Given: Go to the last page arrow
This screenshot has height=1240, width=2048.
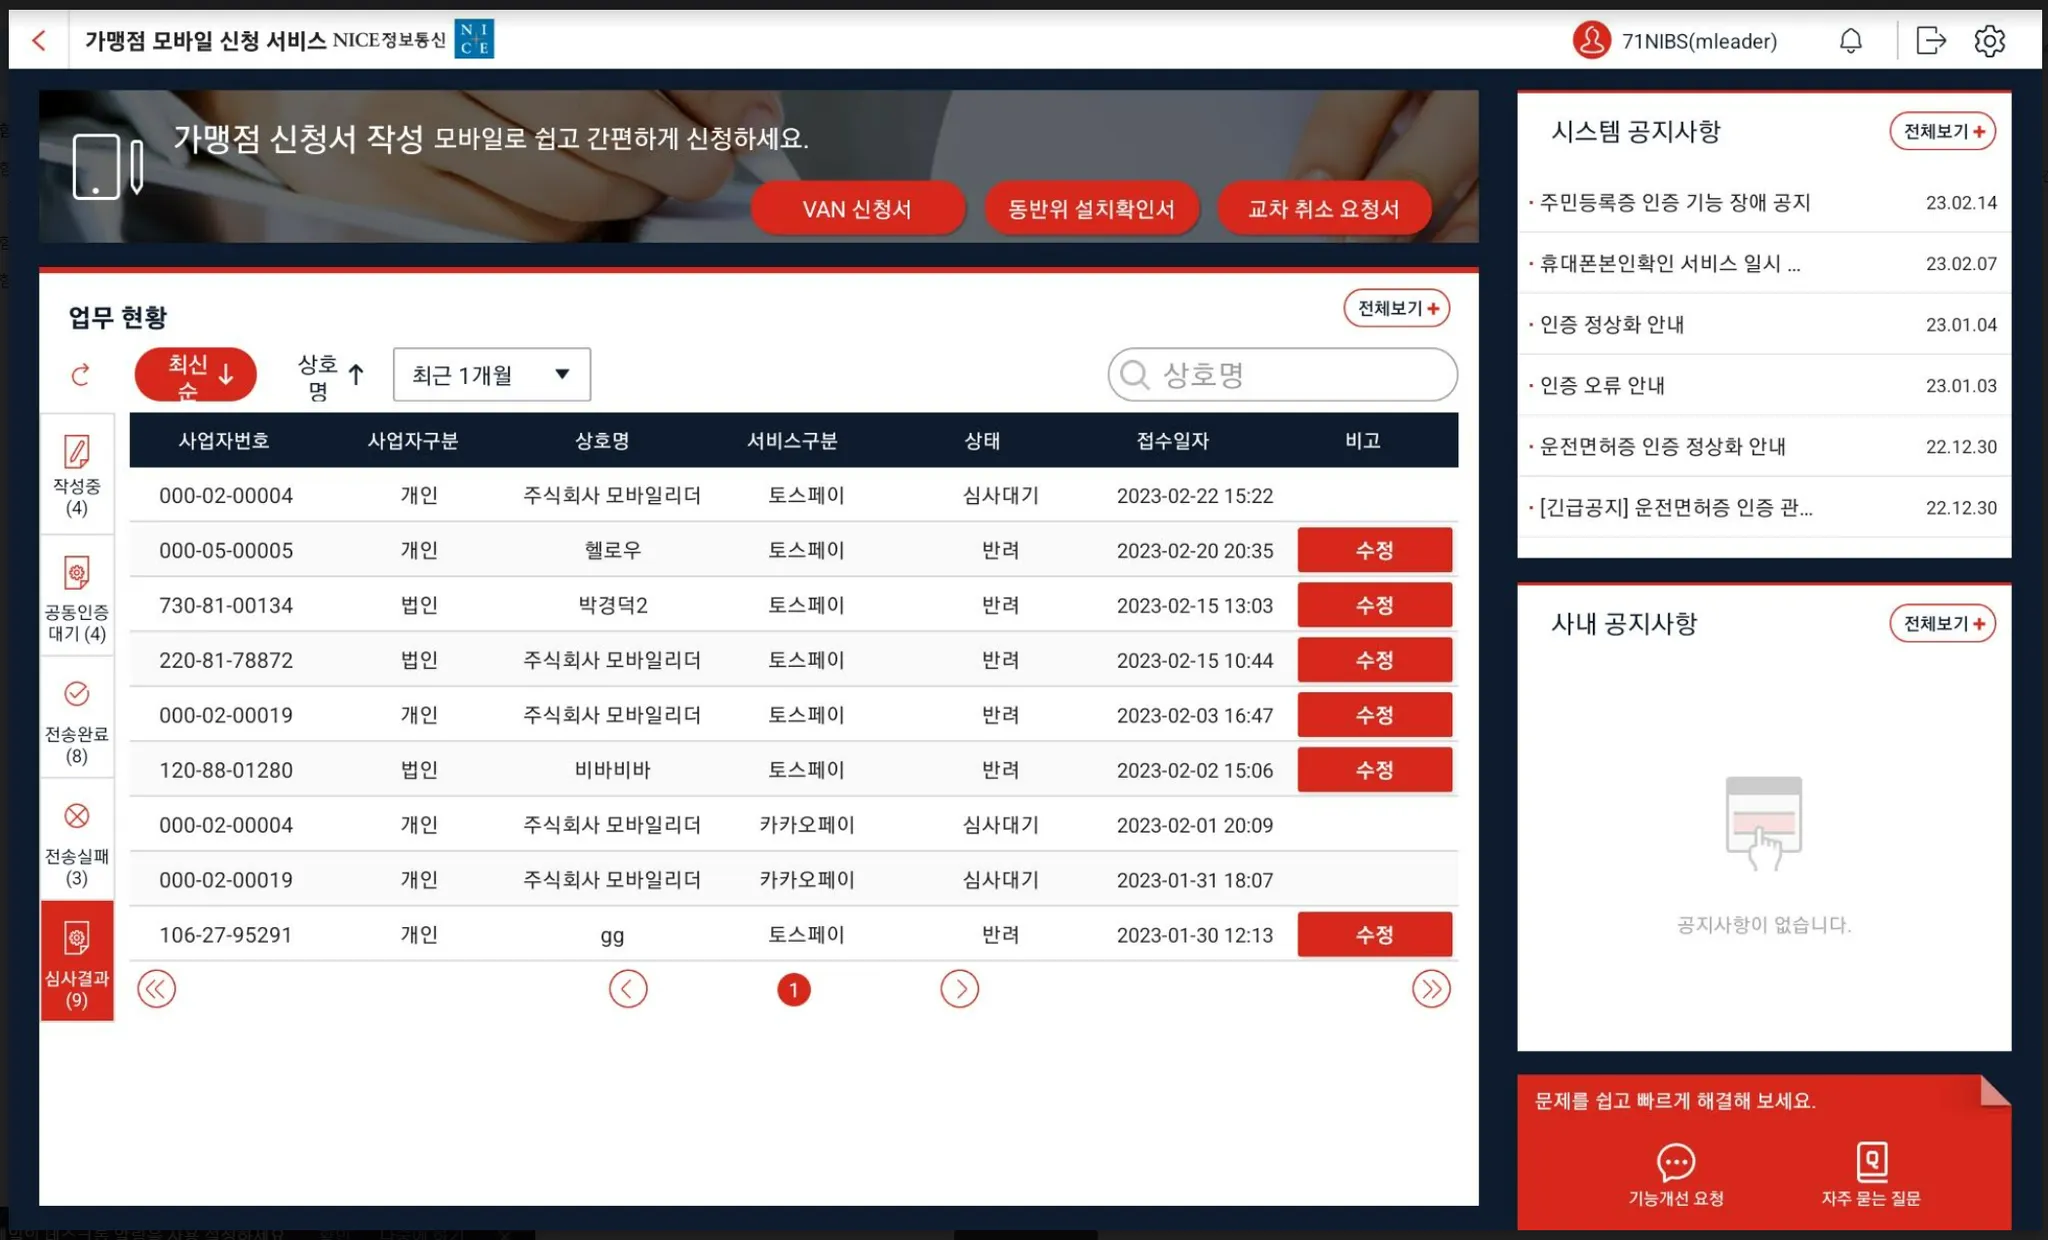Looking at the screenshot, I should (1430, 989).
